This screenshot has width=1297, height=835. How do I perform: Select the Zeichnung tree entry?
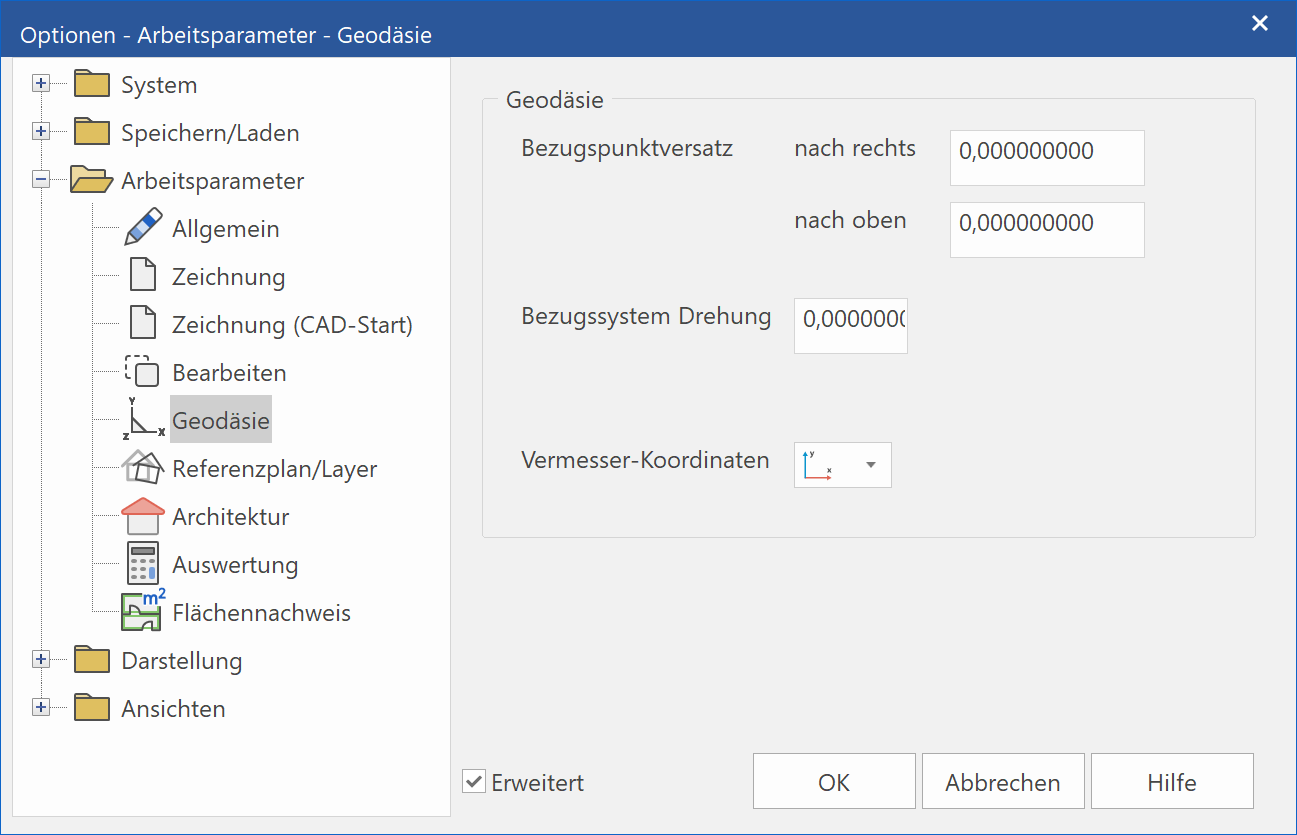[x=229, y=277]
